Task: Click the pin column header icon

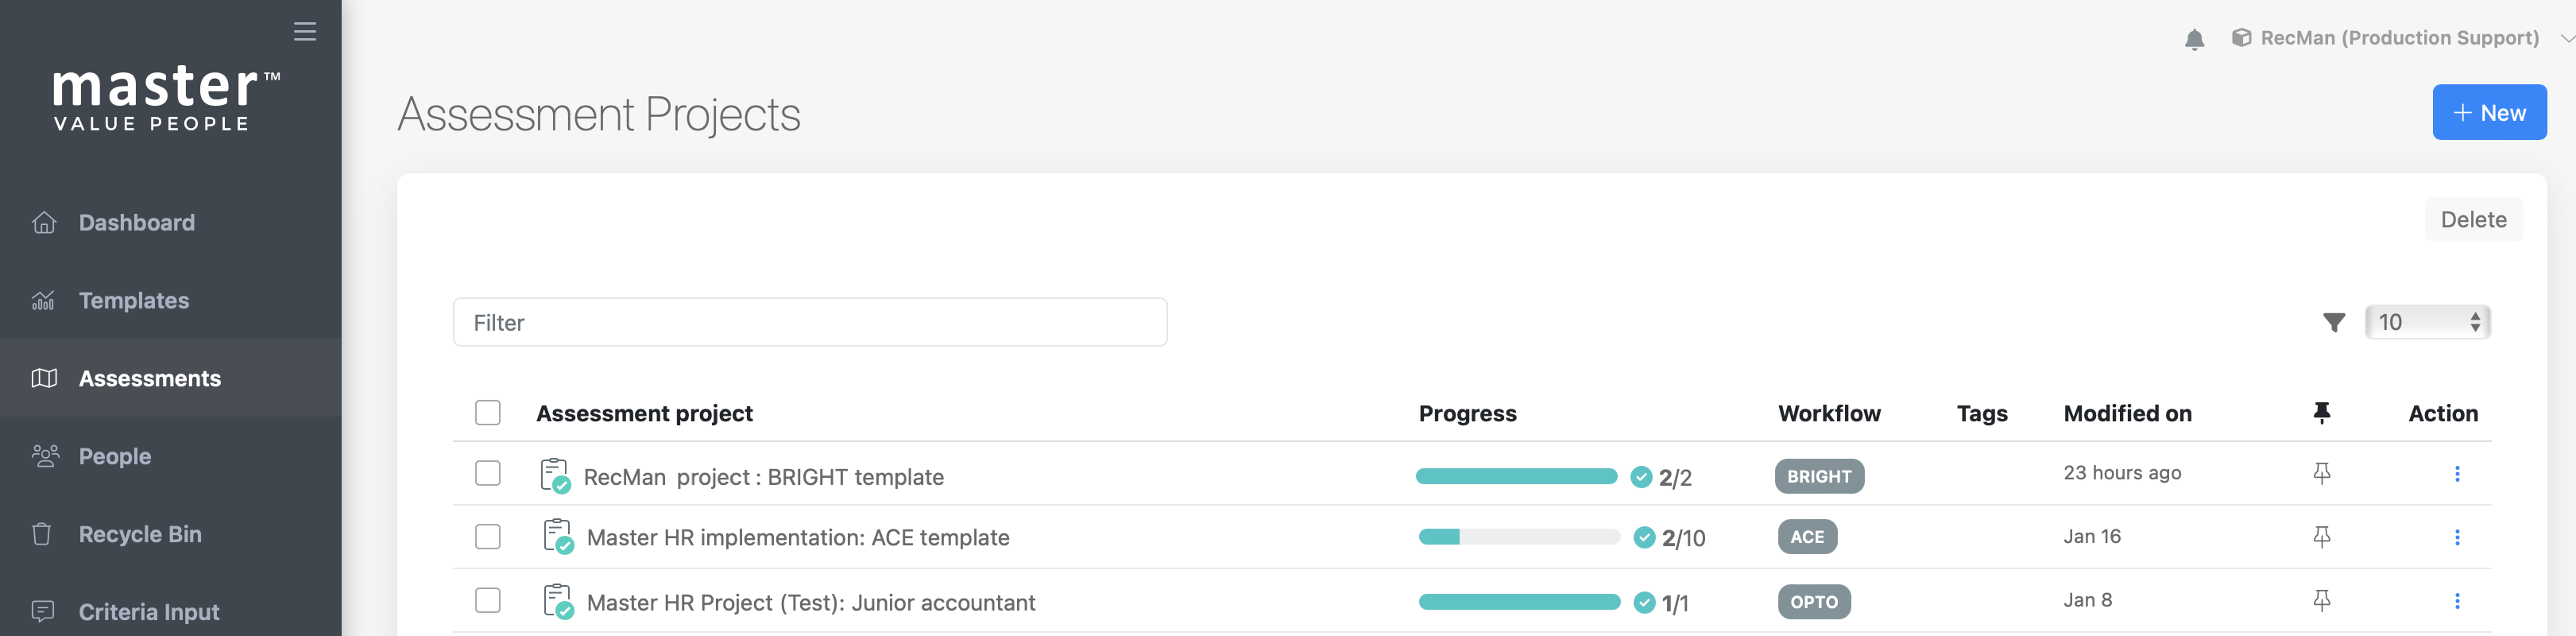Action: pos(2321,413)
